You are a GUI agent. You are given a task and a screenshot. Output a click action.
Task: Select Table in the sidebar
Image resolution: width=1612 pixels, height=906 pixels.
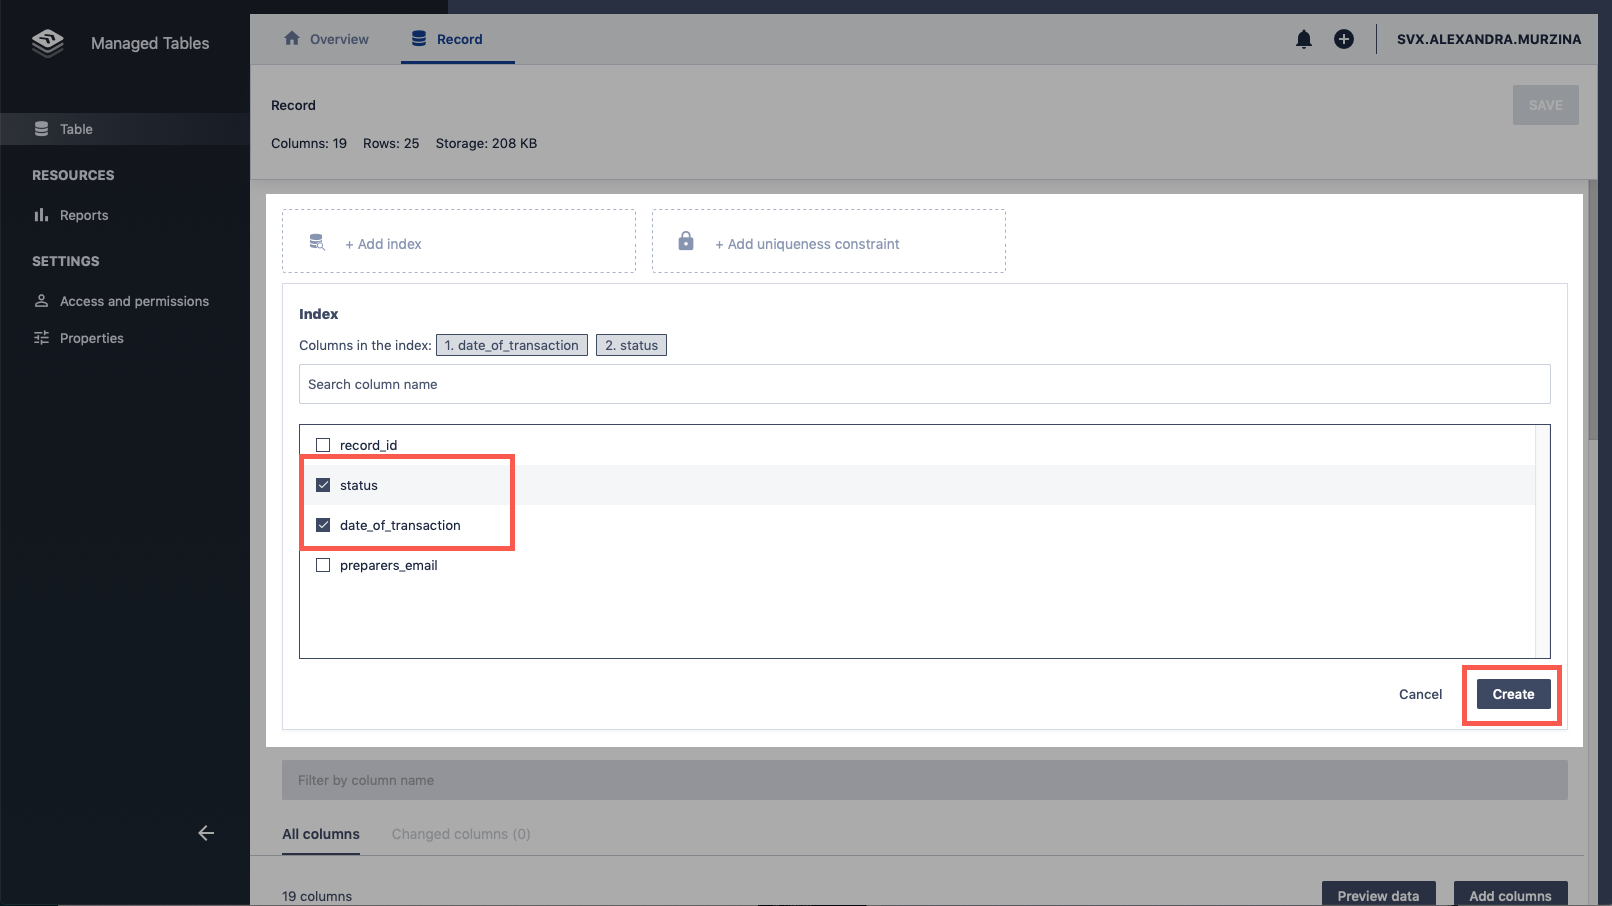tap(76, 129)
